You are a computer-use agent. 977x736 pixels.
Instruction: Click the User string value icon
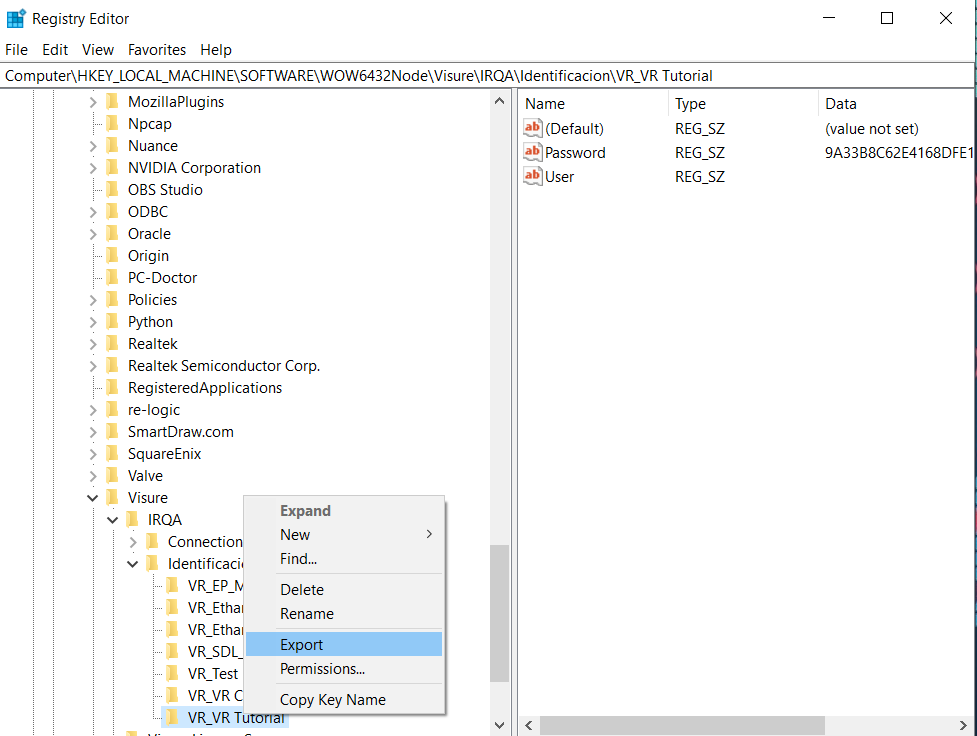pyautogui.click(x=532, y=176)
